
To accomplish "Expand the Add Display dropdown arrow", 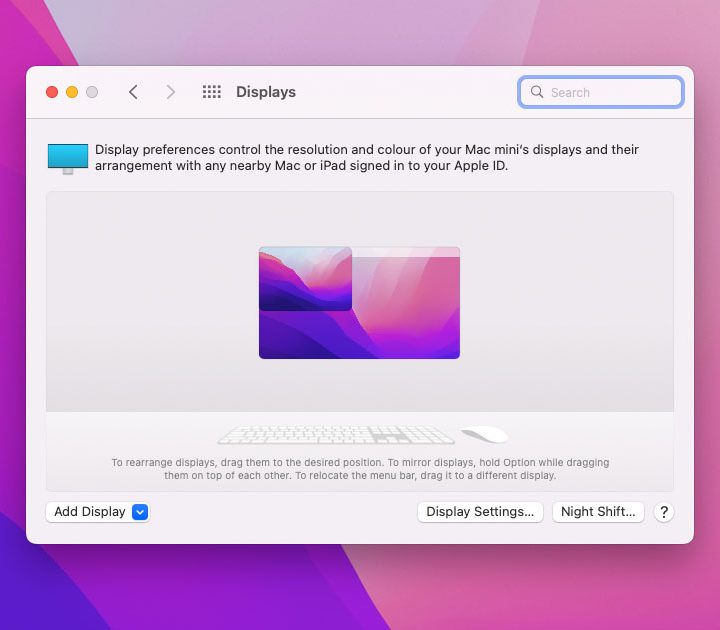I will pyautogui.click(x=140, y=512).
